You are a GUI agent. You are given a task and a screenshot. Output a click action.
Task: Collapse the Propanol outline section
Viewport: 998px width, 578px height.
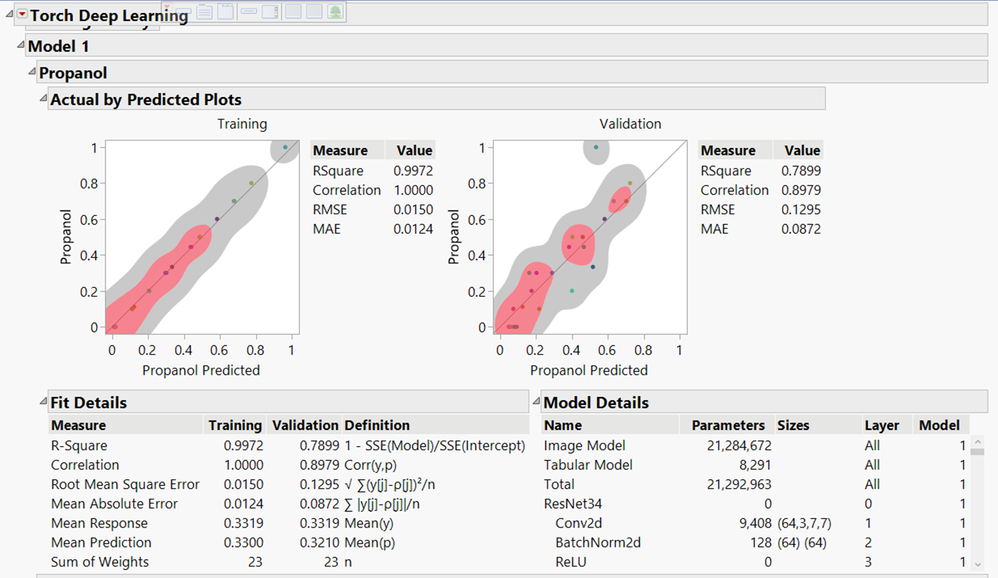(x=31, y=72)
